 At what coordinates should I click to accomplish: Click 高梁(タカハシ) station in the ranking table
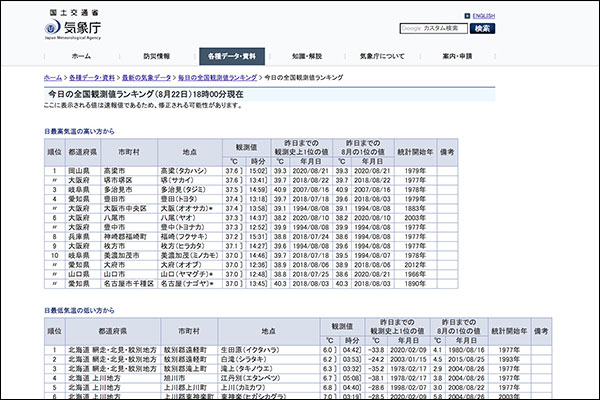coord(184,171)
